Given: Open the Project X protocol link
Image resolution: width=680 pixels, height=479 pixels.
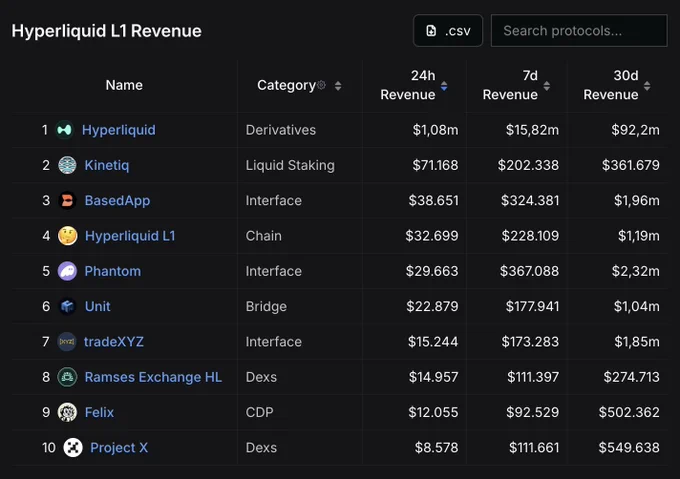Looking at the screenshot, I should (x=119, y=447).
